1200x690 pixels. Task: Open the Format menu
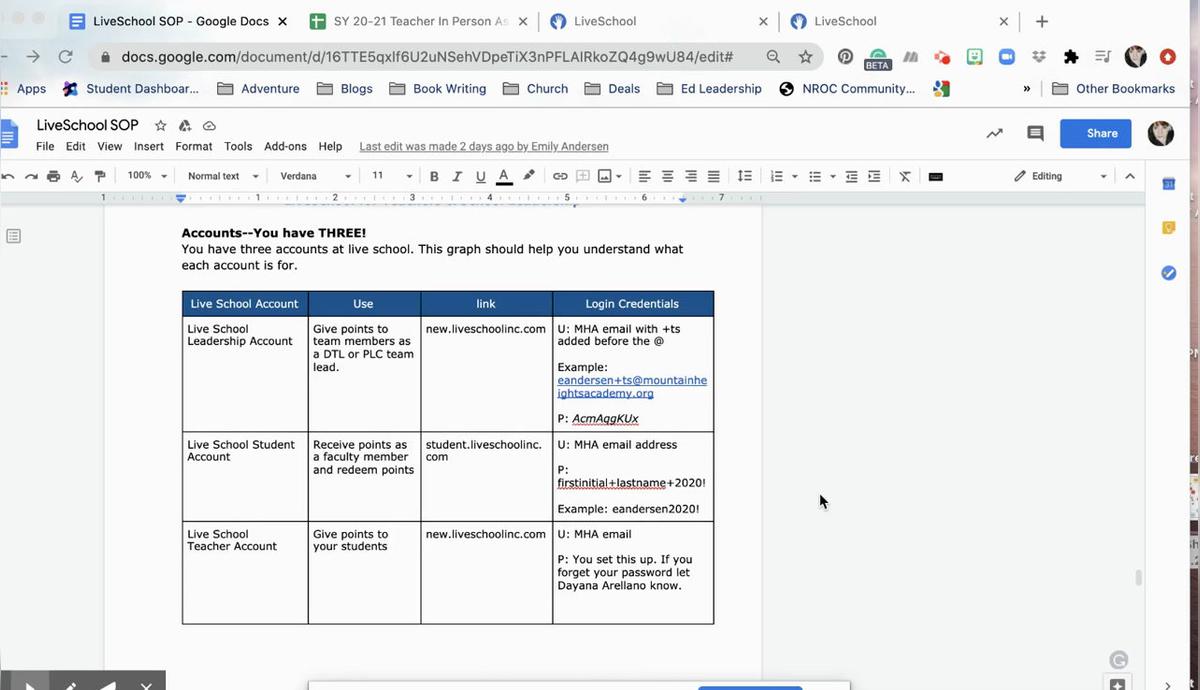(x=194, y=146)
